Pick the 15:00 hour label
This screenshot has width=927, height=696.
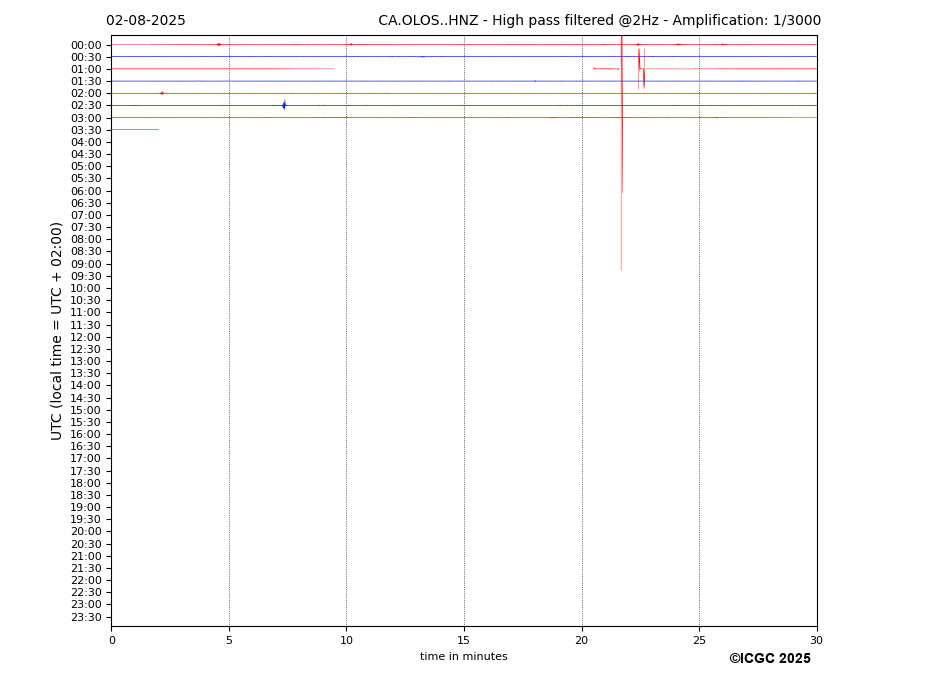click(x=86, y=410)
